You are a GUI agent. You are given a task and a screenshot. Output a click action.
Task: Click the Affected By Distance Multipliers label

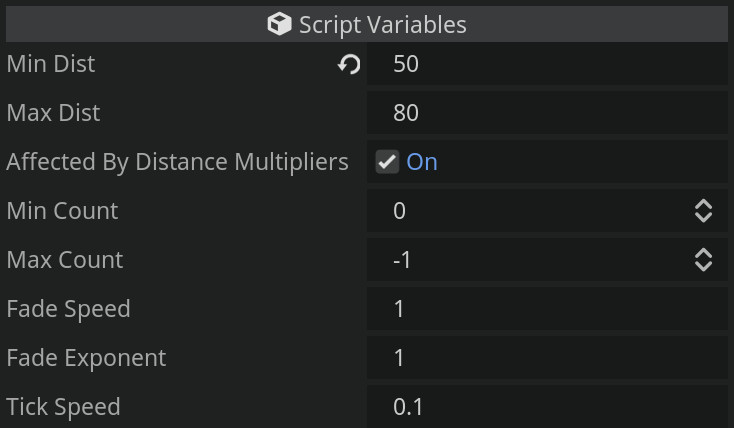pos(177,162)
